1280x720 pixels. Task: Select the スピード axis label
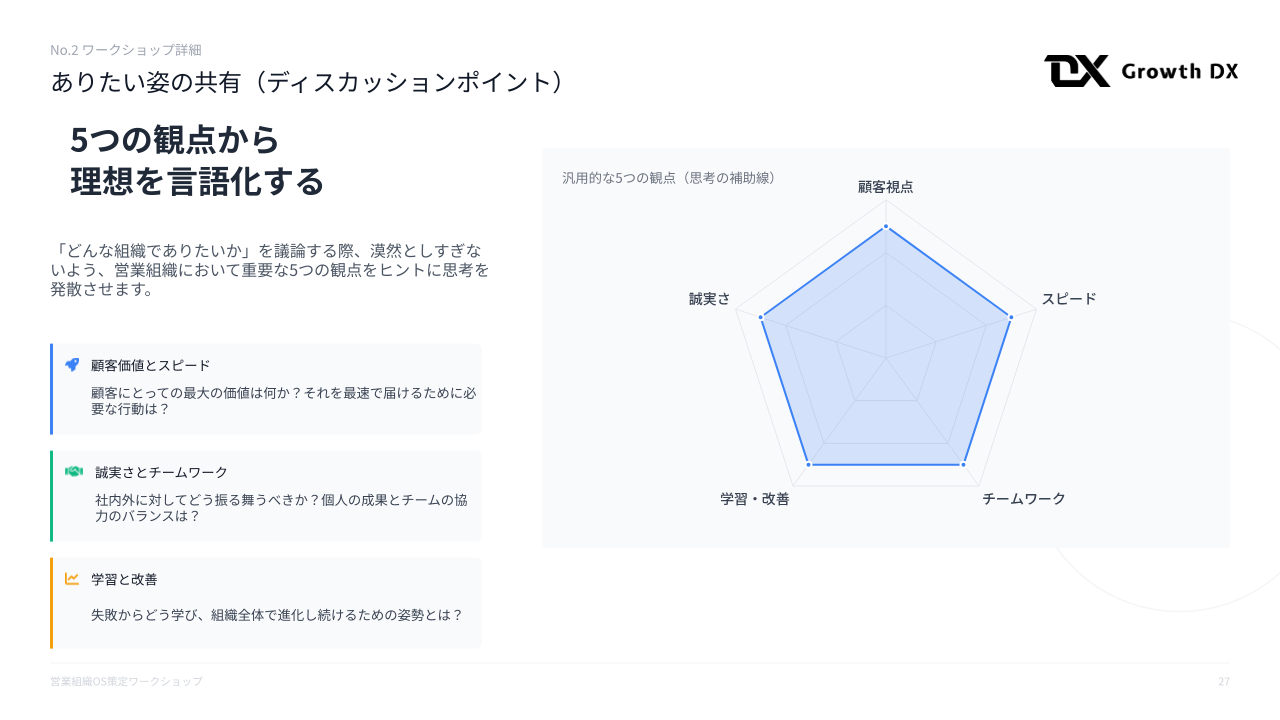(x=1069, y=299)
